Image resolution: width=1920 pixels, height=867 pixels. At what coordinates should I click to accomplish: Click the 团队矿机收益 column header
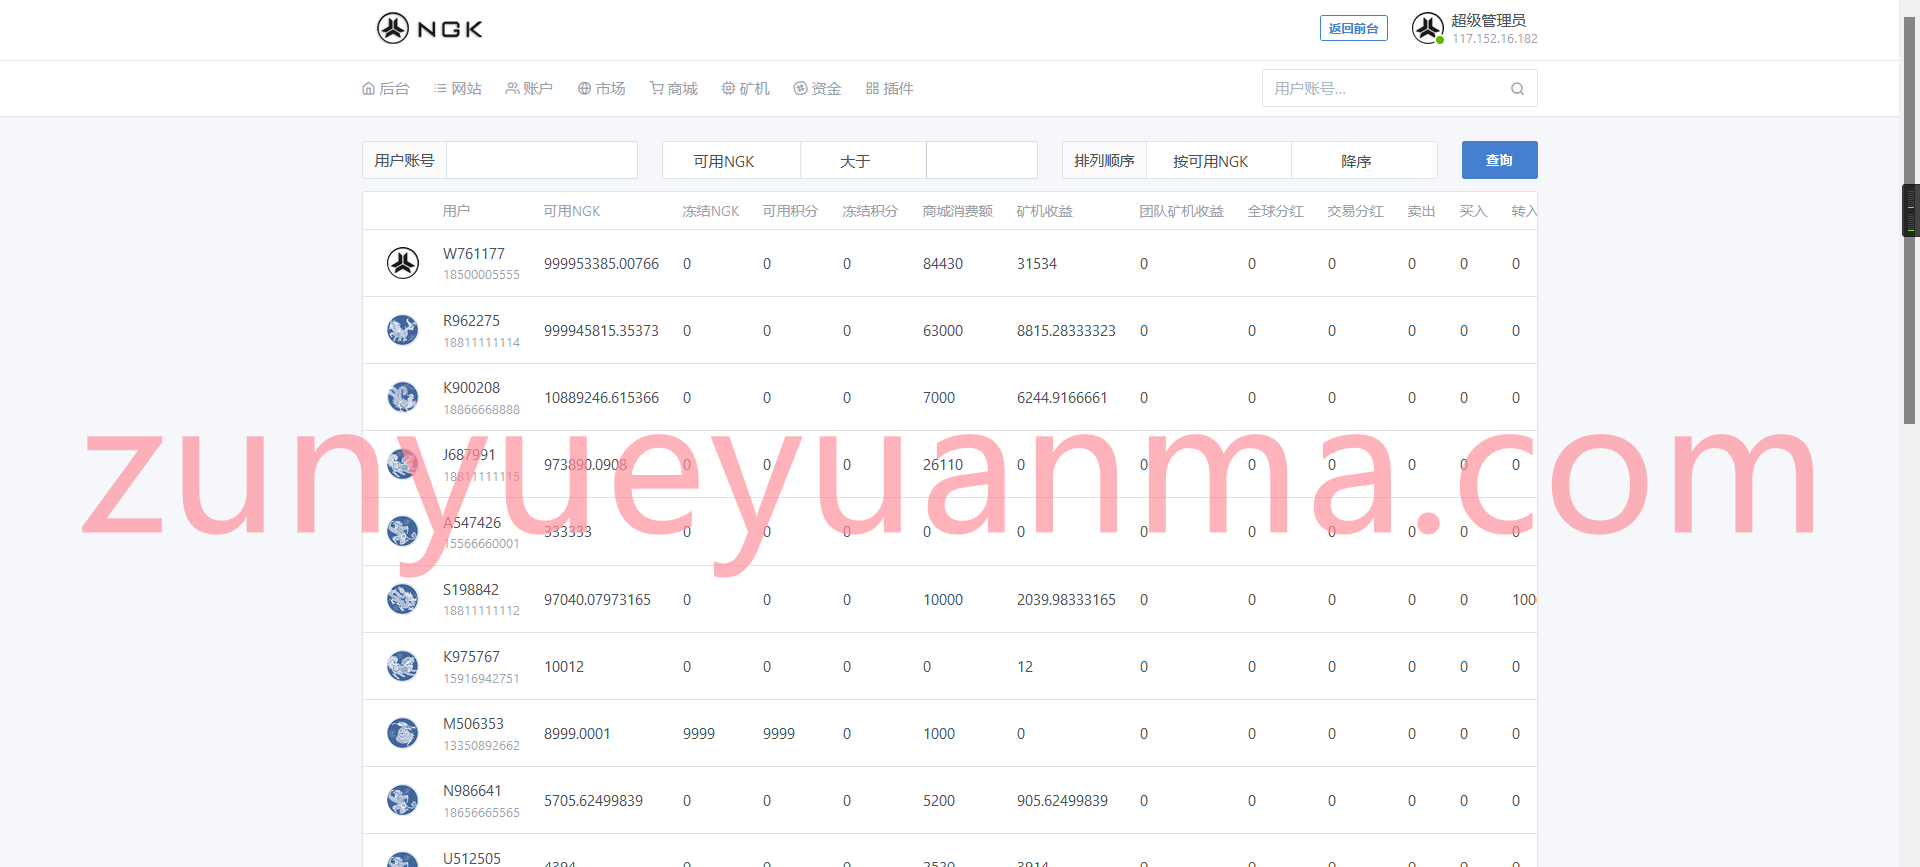[x=1181, y=211]
